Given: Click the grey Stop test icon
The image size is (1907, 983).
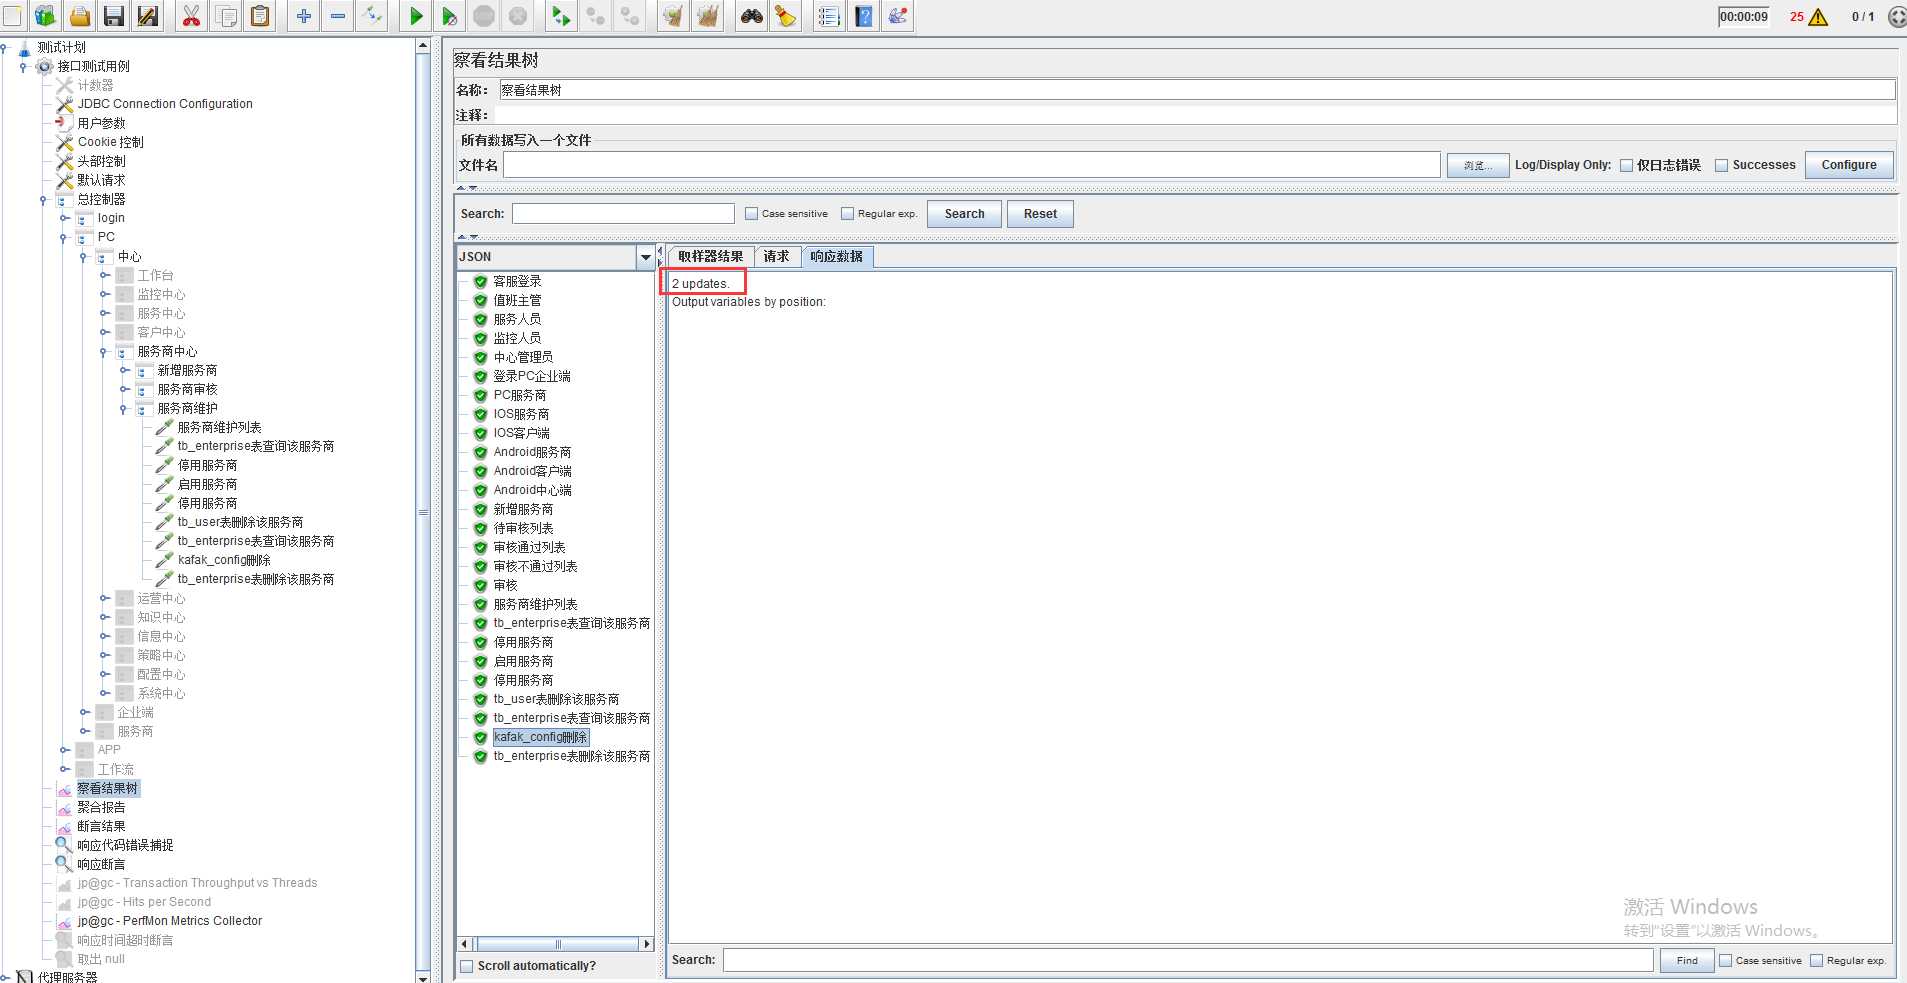Looking at the screenshot, I should 484,16.
